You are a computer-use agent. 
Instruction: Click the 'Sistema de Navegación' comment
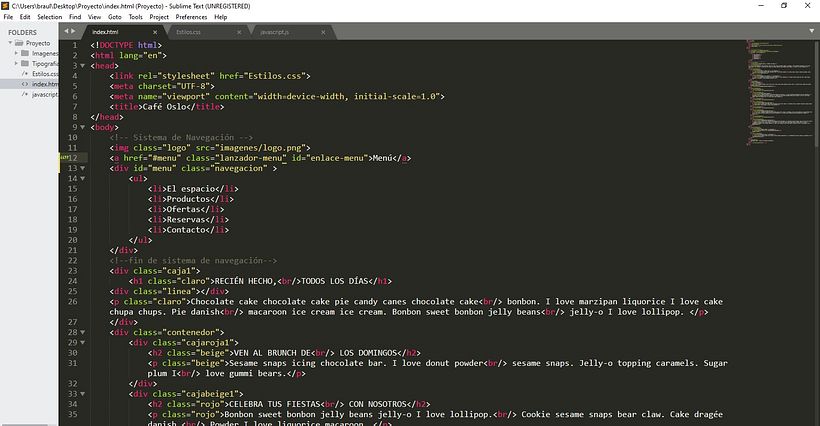click(183, 137)
